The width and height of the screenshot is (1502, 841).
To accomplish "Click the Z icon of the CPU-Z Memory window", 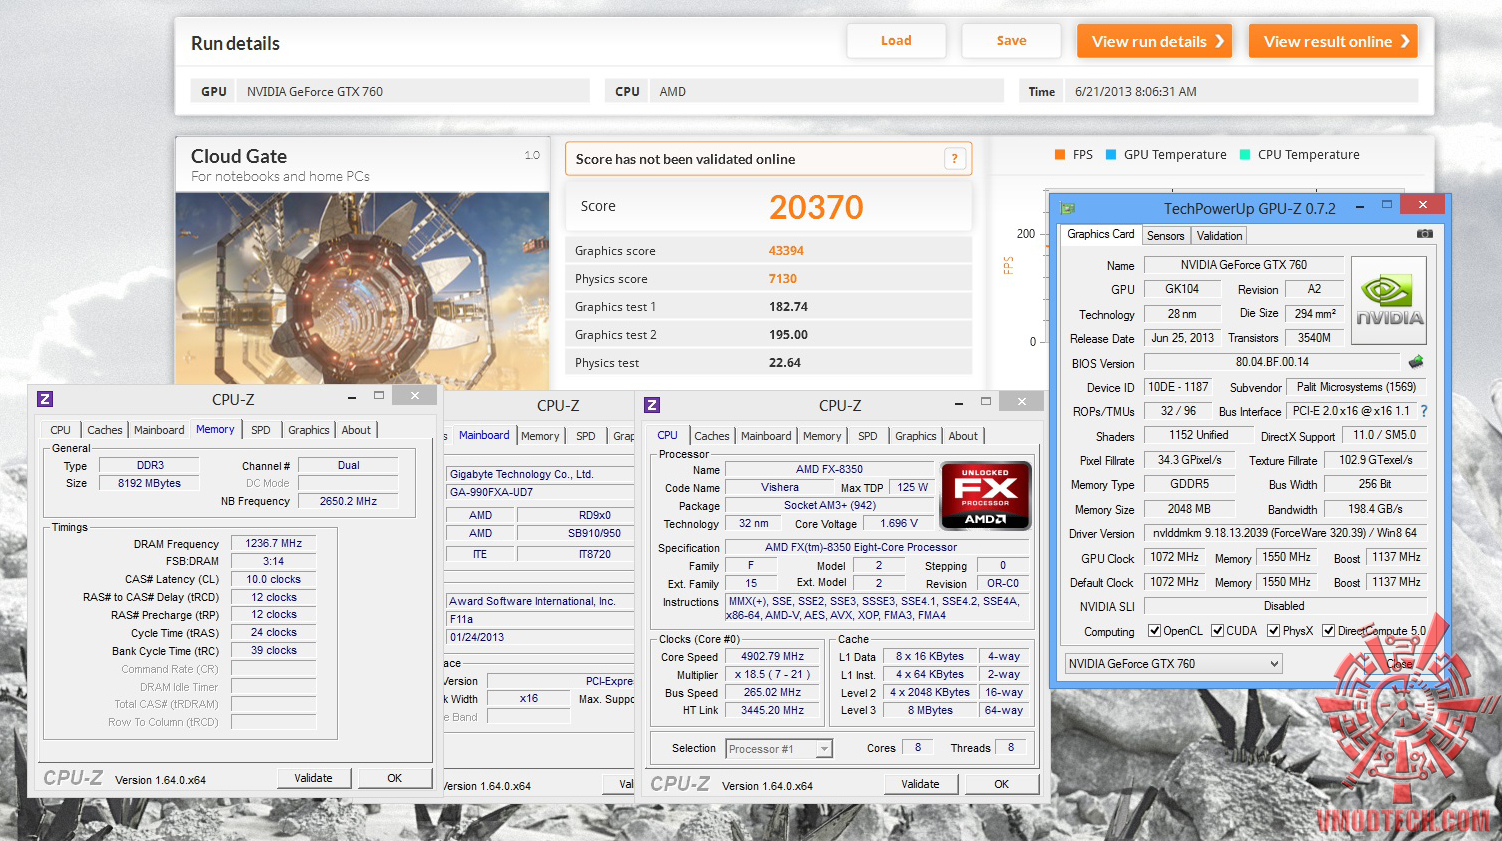I will [x=45, y=399].
